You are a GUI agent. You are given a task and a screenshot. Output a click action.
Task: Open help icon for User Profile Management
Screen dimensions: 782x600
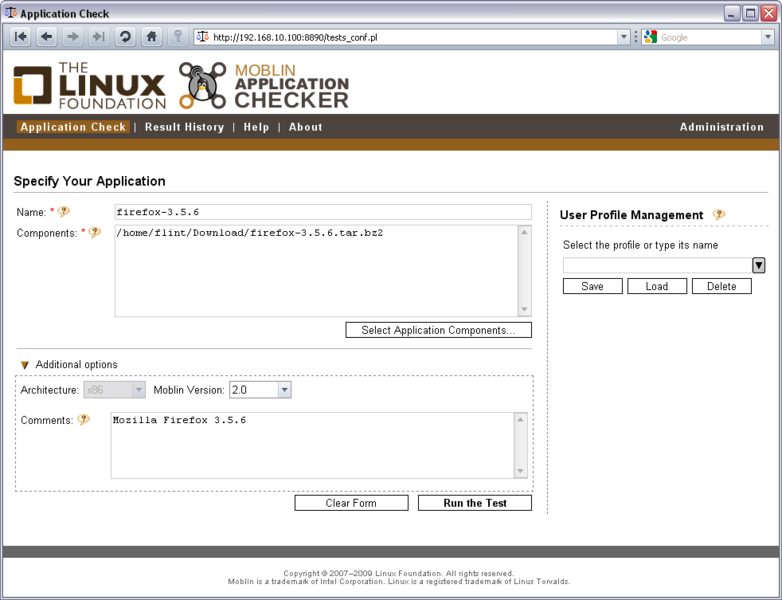coord(719,214)
